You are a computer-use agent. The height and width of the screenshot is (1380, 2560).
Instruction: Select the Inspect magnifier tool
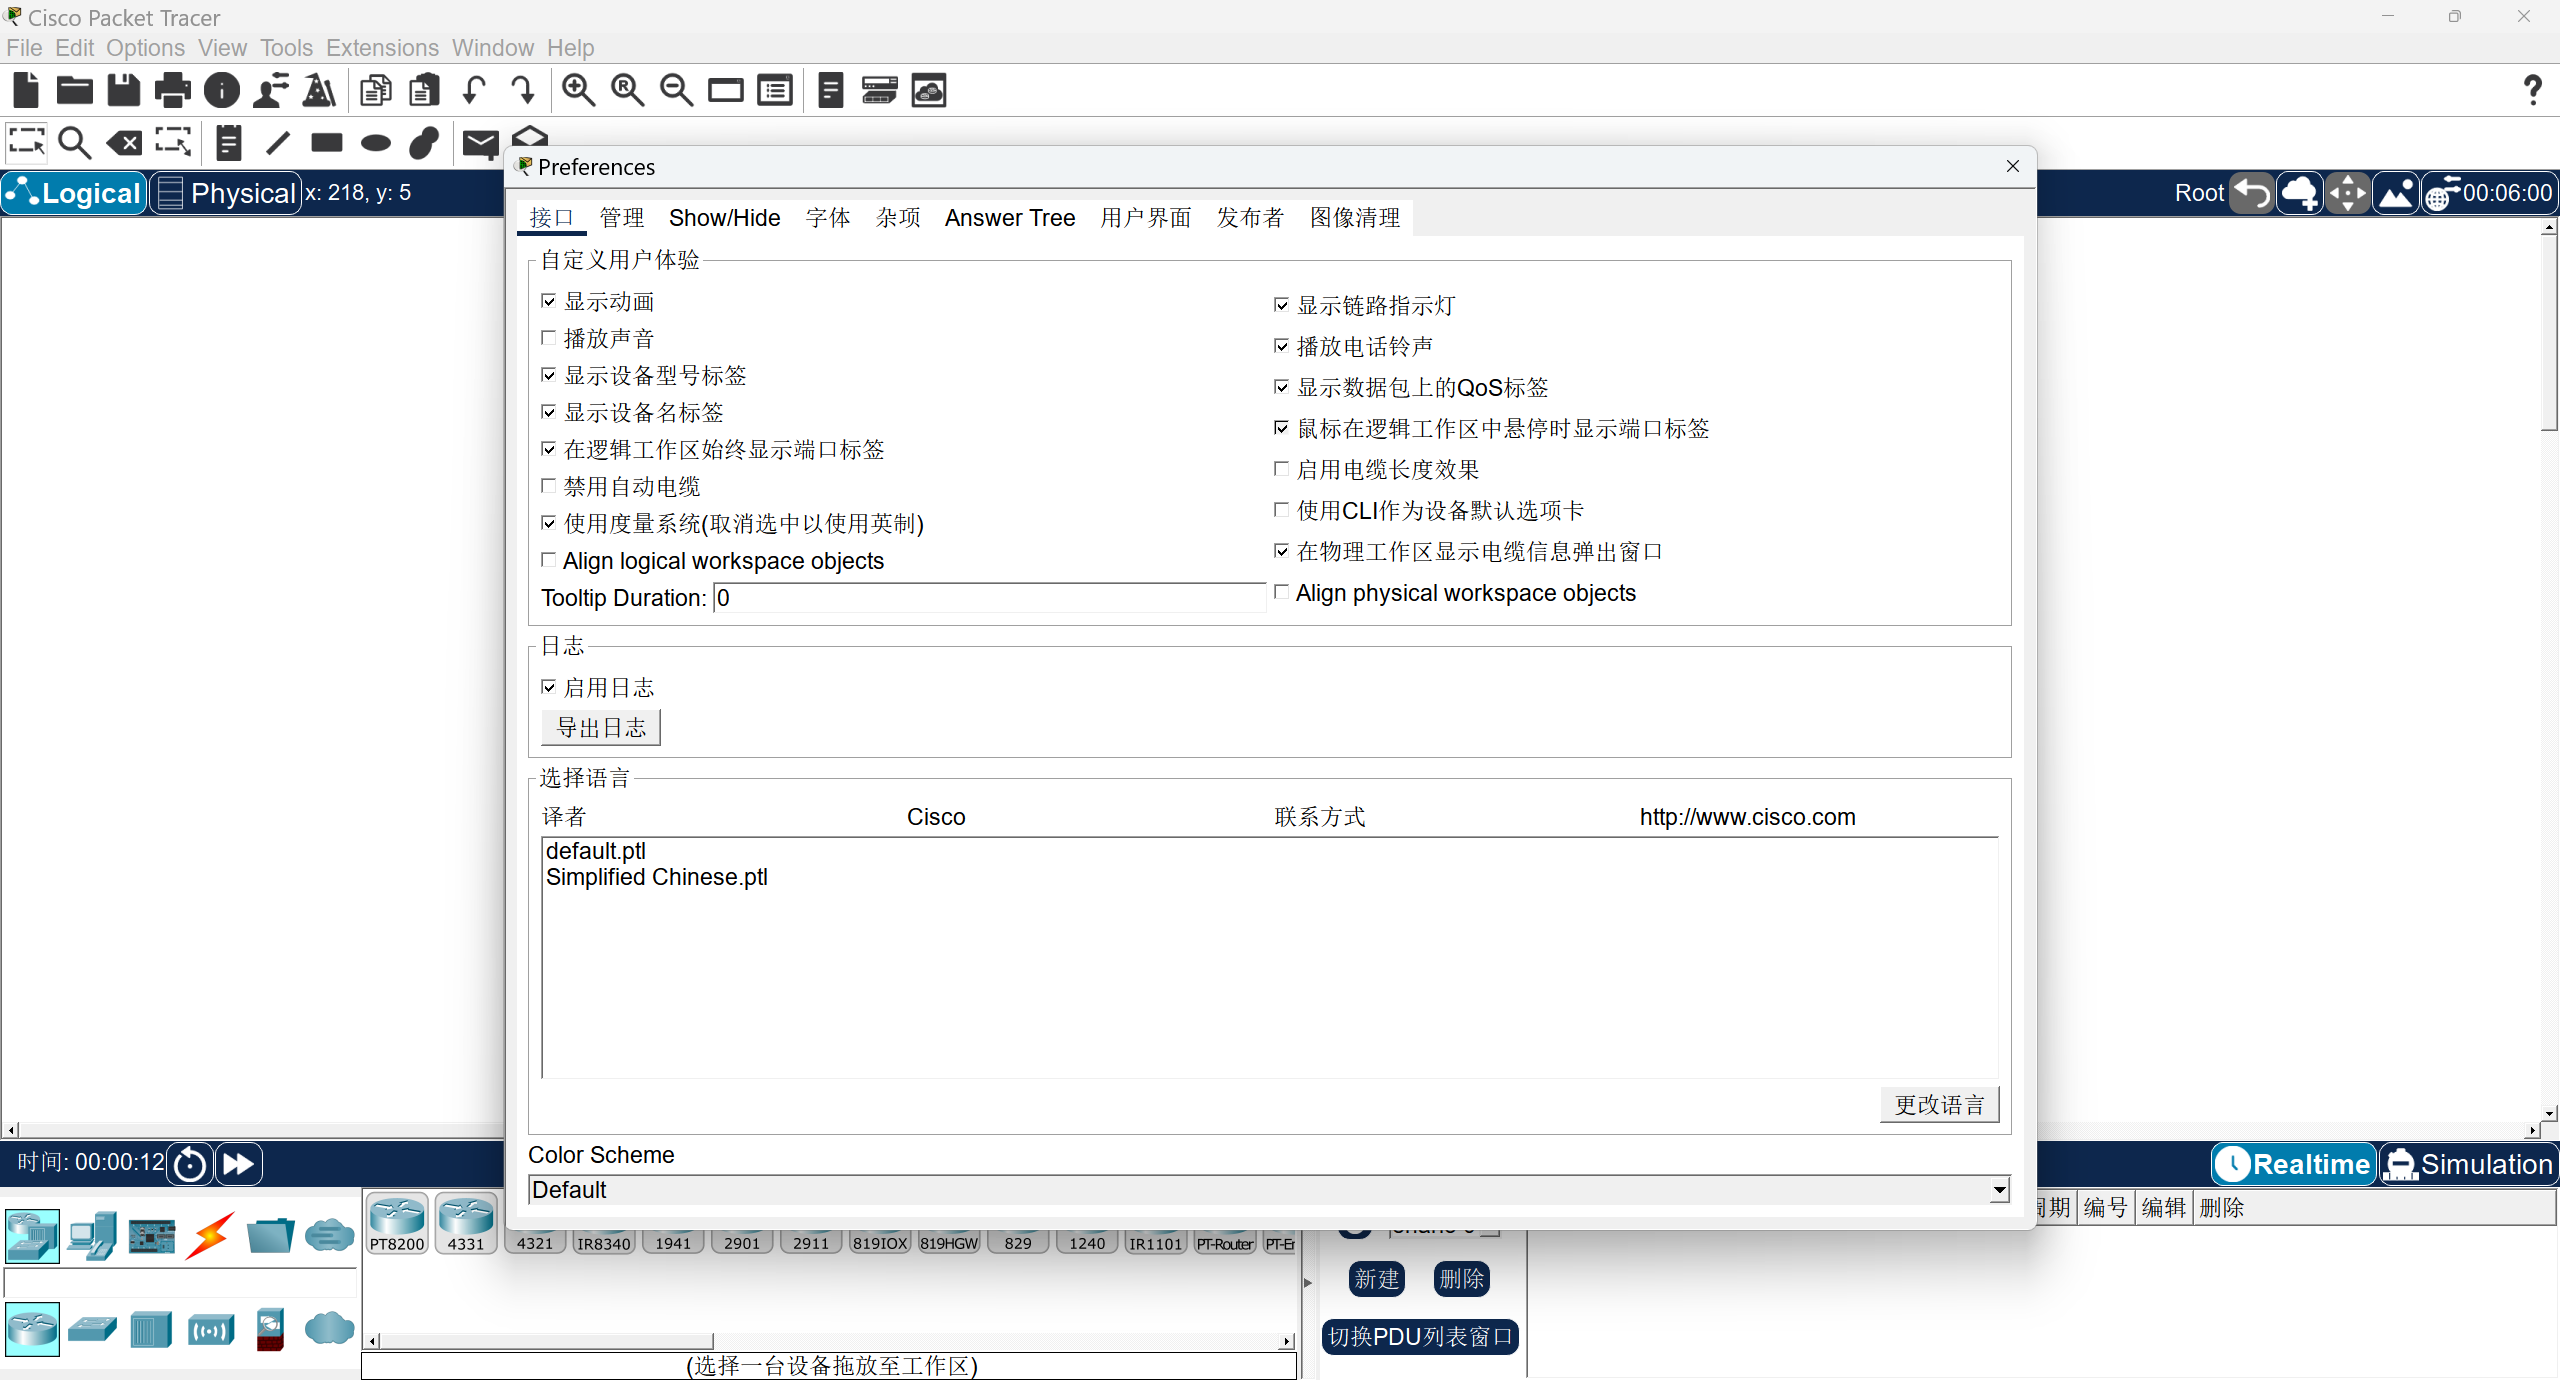tap(75, 143)
